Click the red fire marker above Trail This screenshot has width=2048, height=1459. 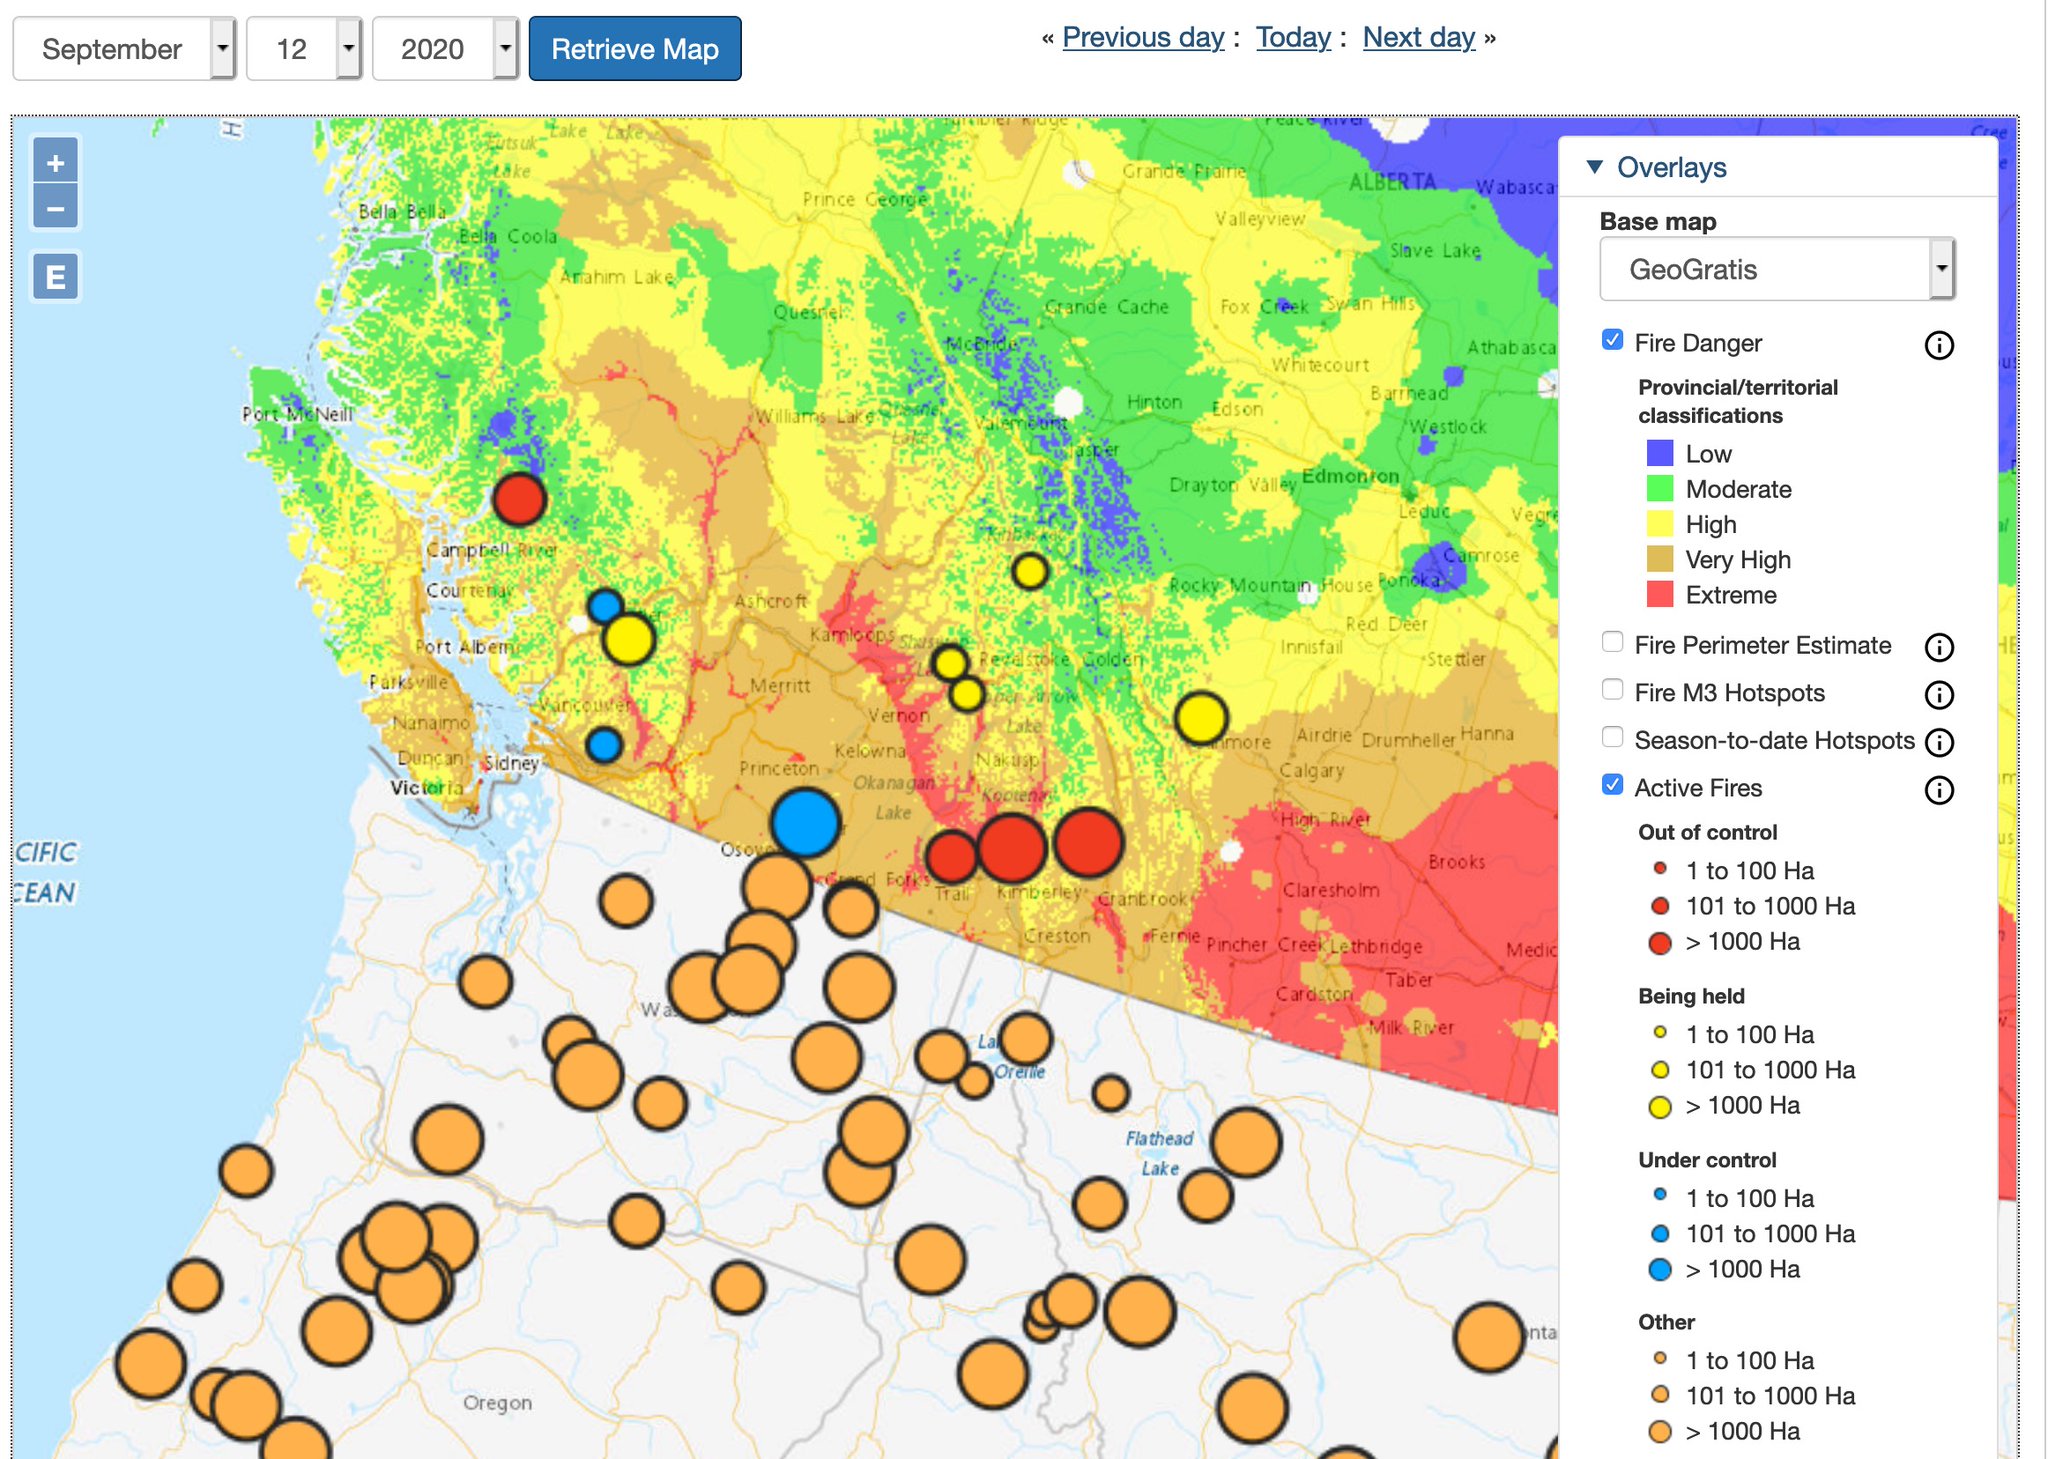pos(951,857)
